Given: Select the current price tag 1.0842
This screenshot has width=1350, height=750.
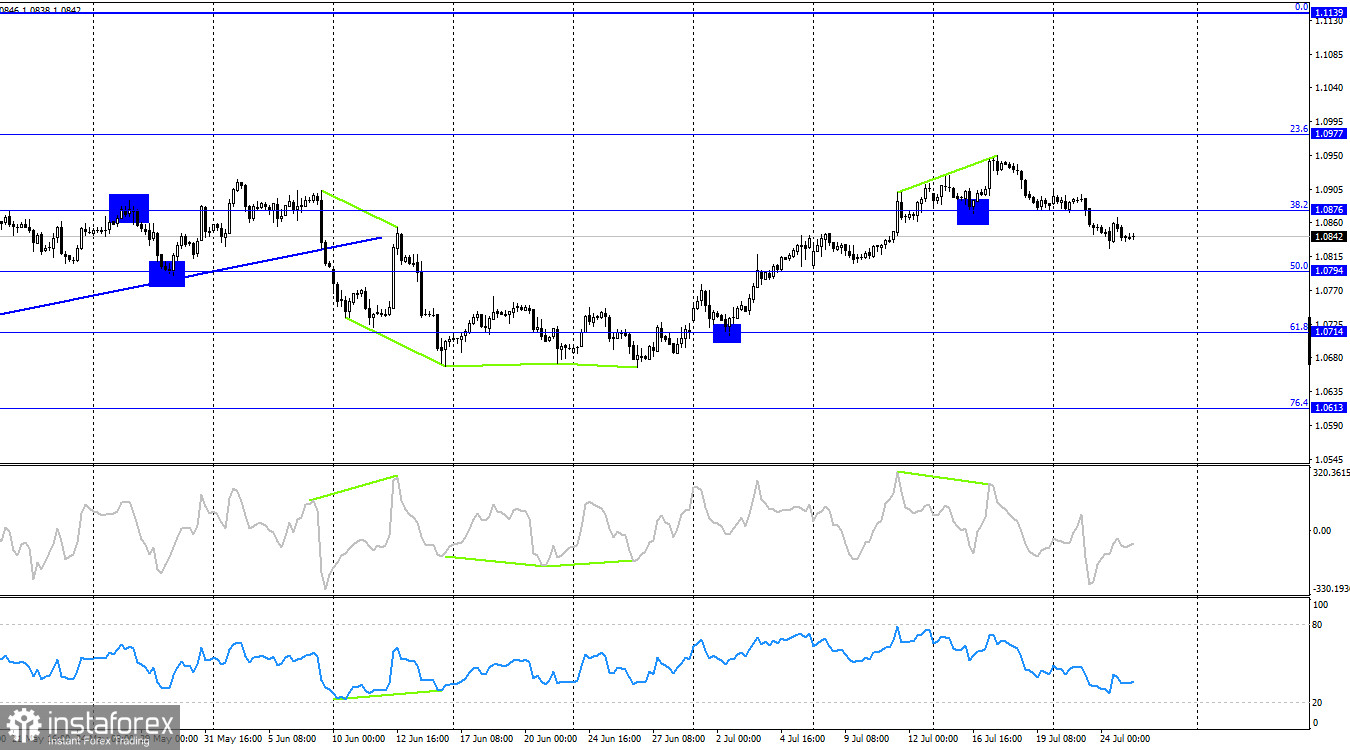Looking at the screenshot, I should [x=1328, y=237].
